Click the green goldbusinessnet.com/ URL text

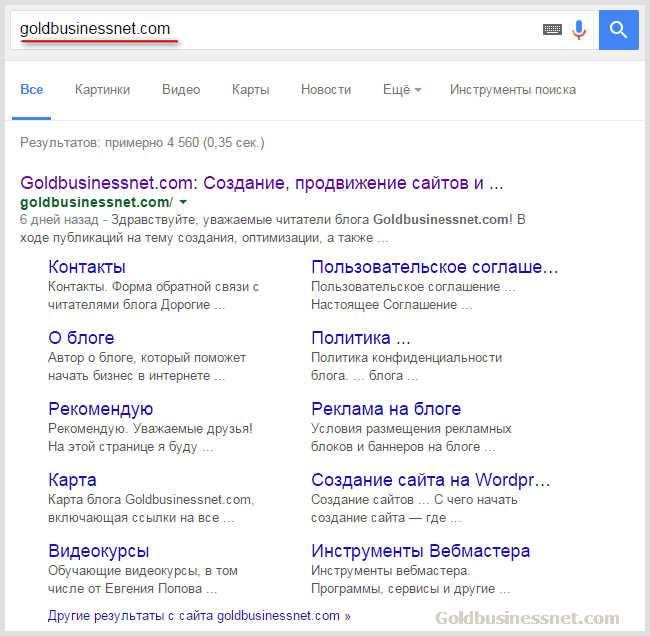pos(97,202)
